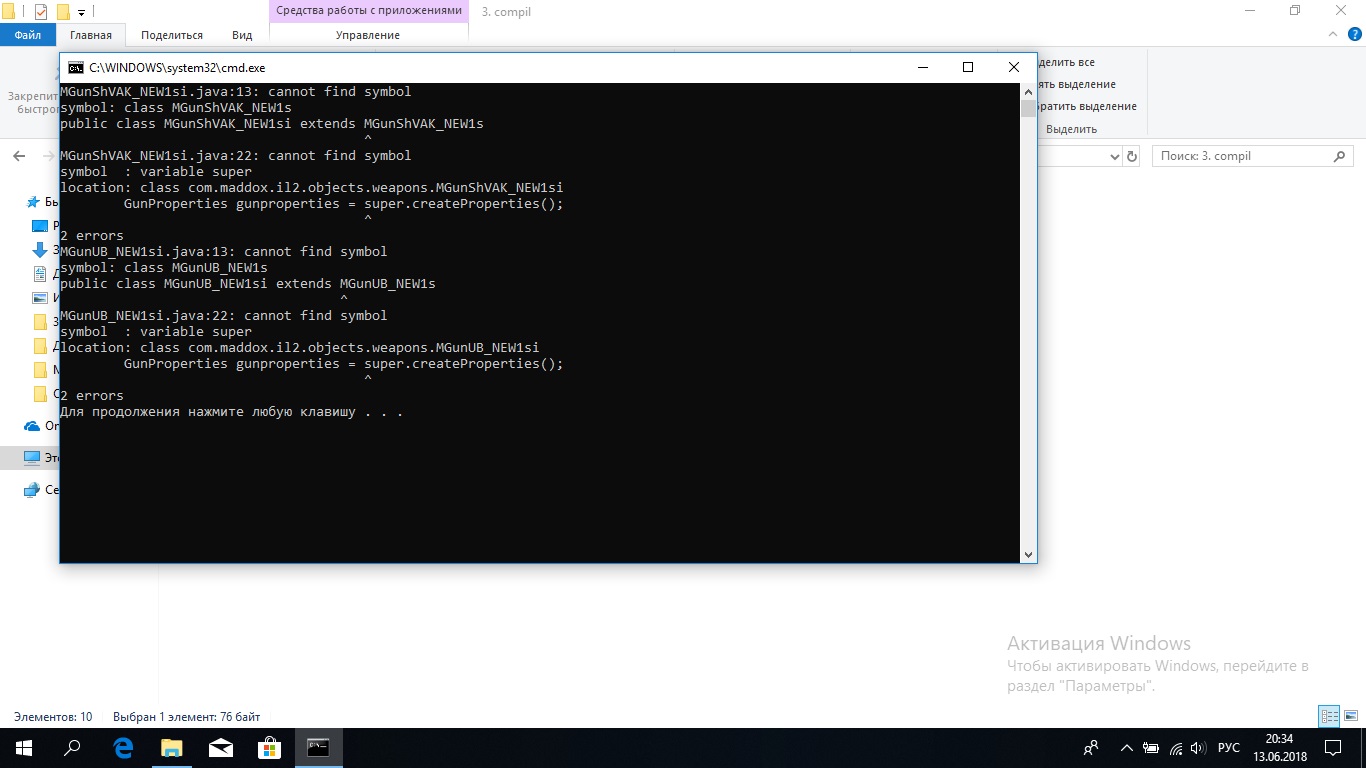Open the Windows Start menu
The image size is (1366, 768).
[x=24, y=748]
